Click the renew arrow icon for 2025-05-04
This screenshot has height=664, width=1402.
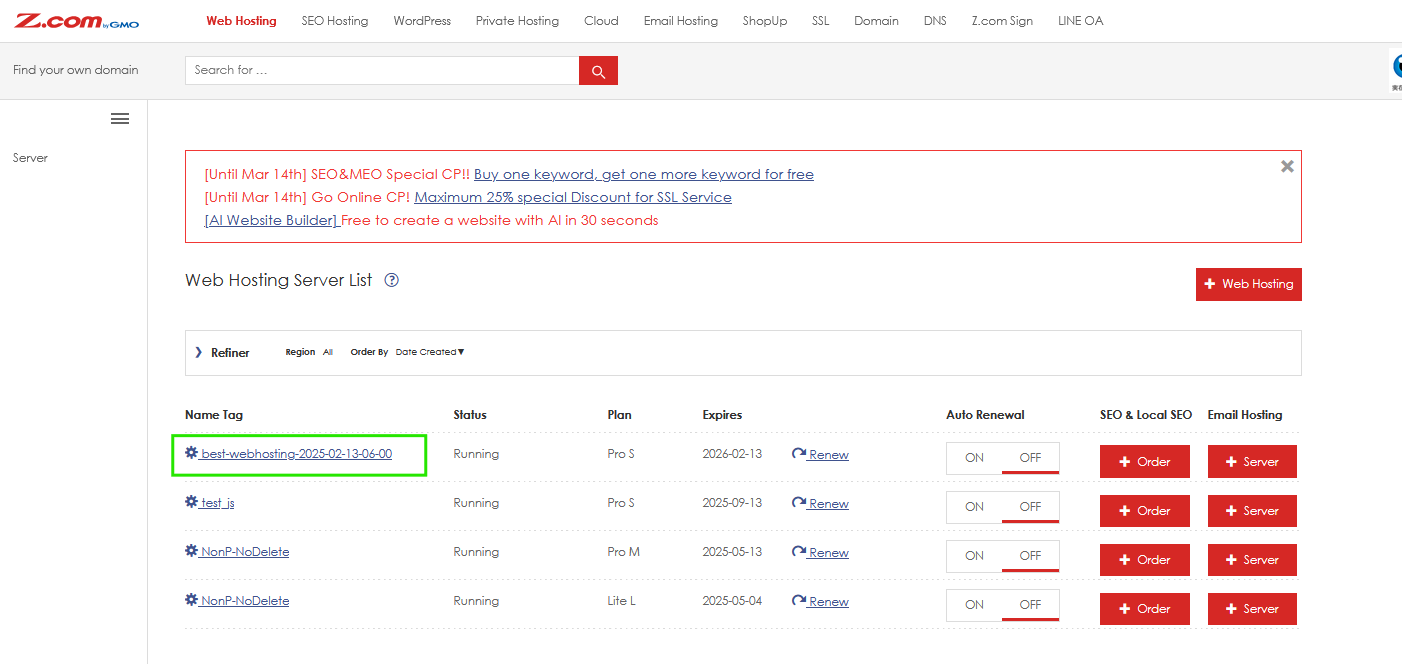(799, 601)
